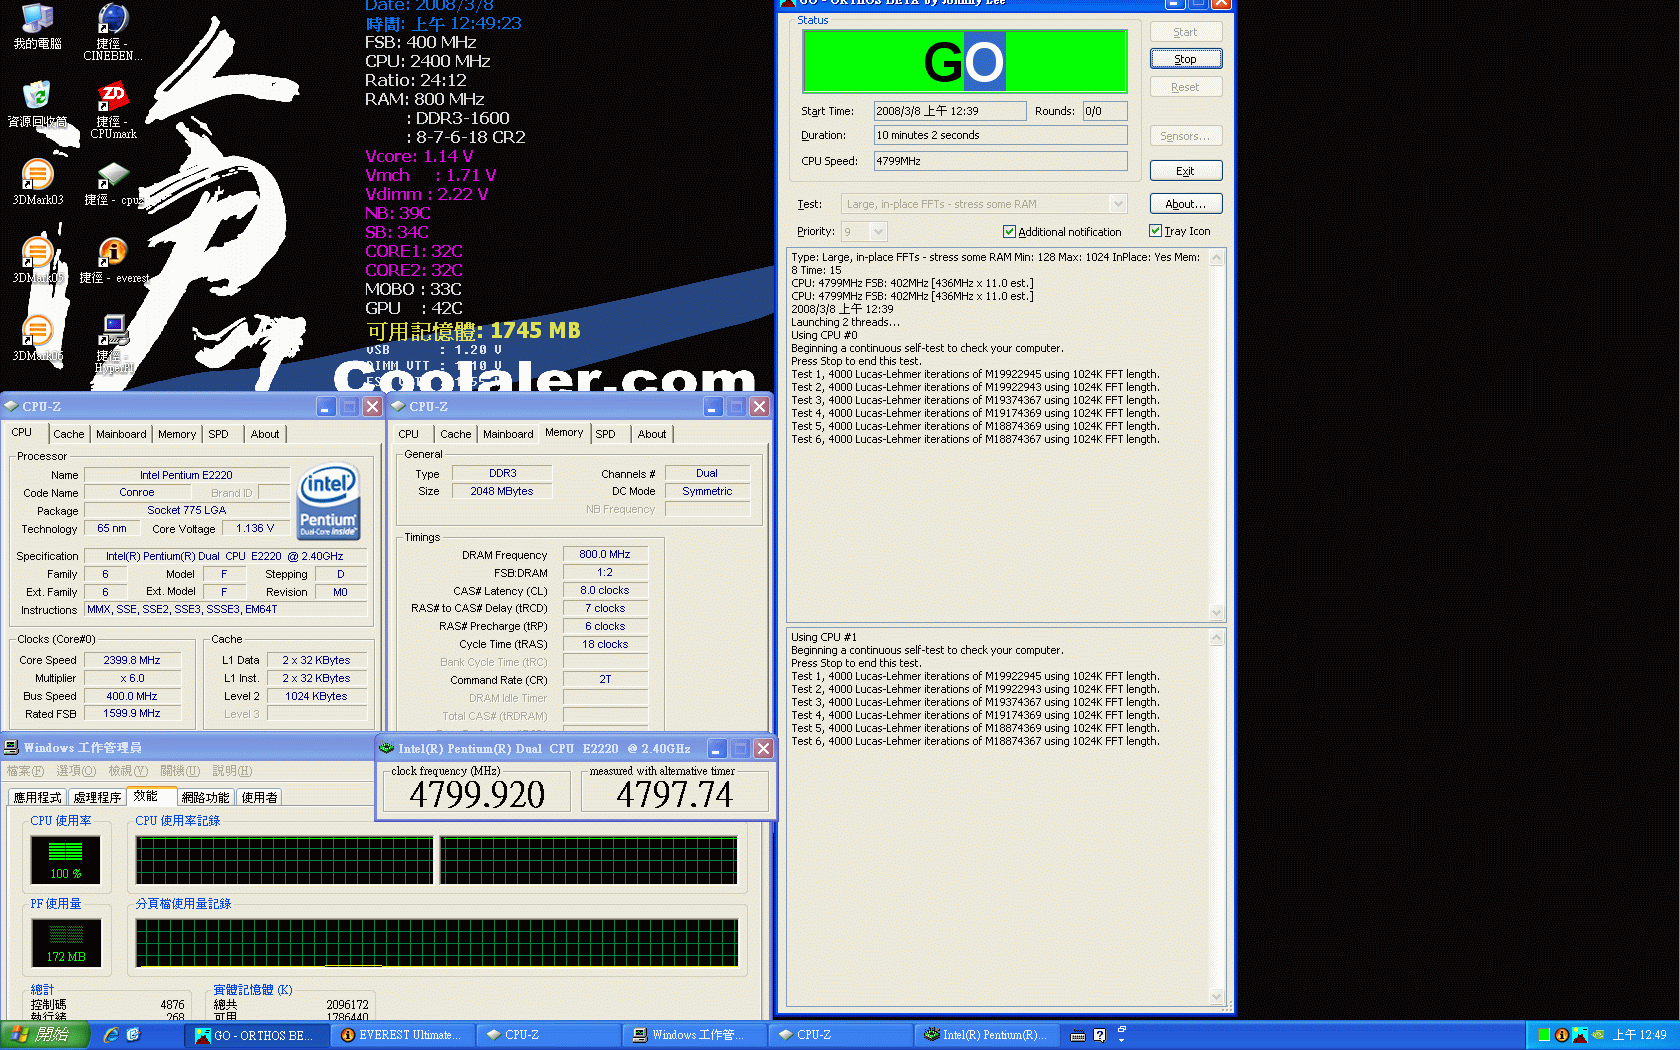Click the language bar help icon

pyautogui.click(x=1099, y=1035)
